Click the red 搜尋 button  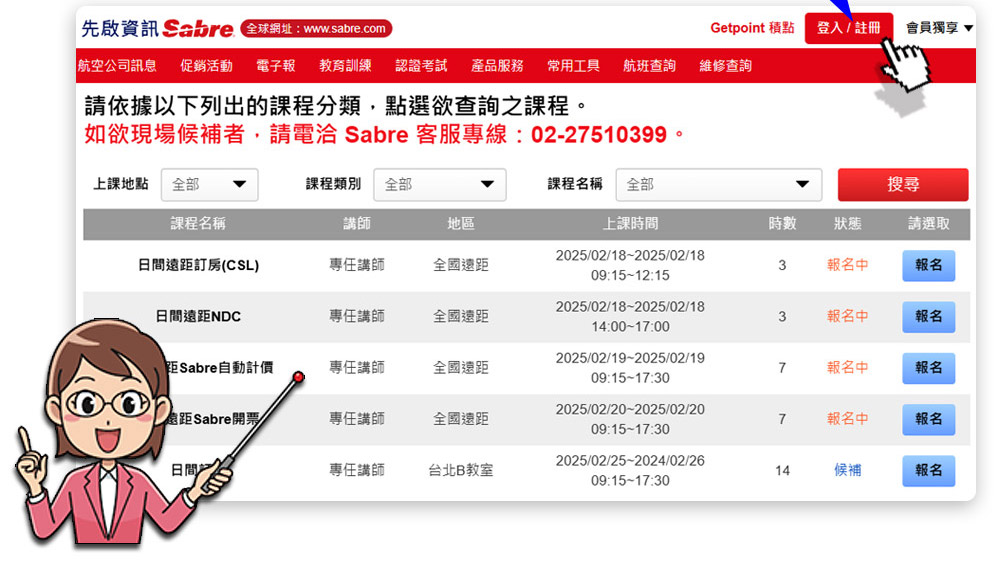pyautogui.click(x=902, y=185)
